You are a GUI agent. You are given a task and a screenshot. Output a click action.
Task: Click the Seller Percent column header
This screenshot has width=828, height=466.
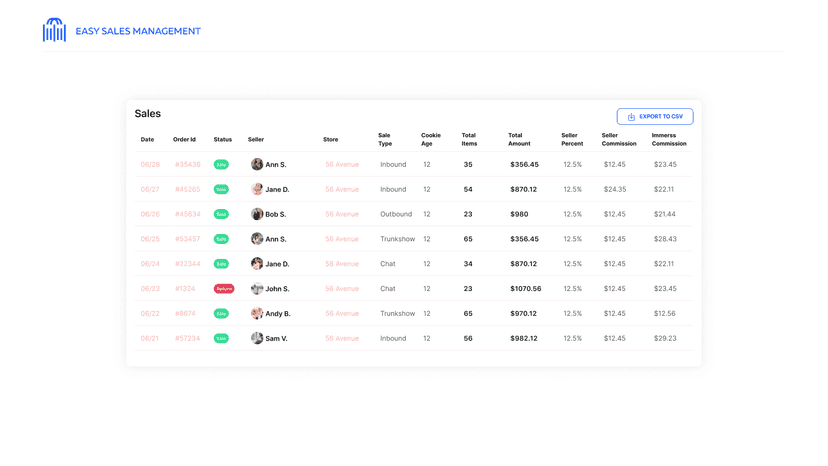572,139
